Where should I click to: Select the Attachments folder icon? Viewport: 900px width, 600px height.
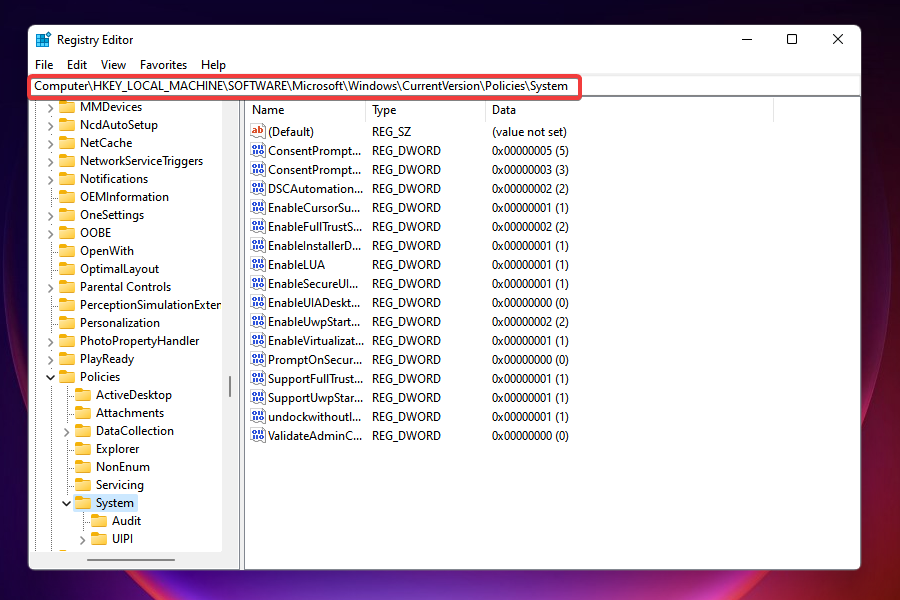click(83, 413)
